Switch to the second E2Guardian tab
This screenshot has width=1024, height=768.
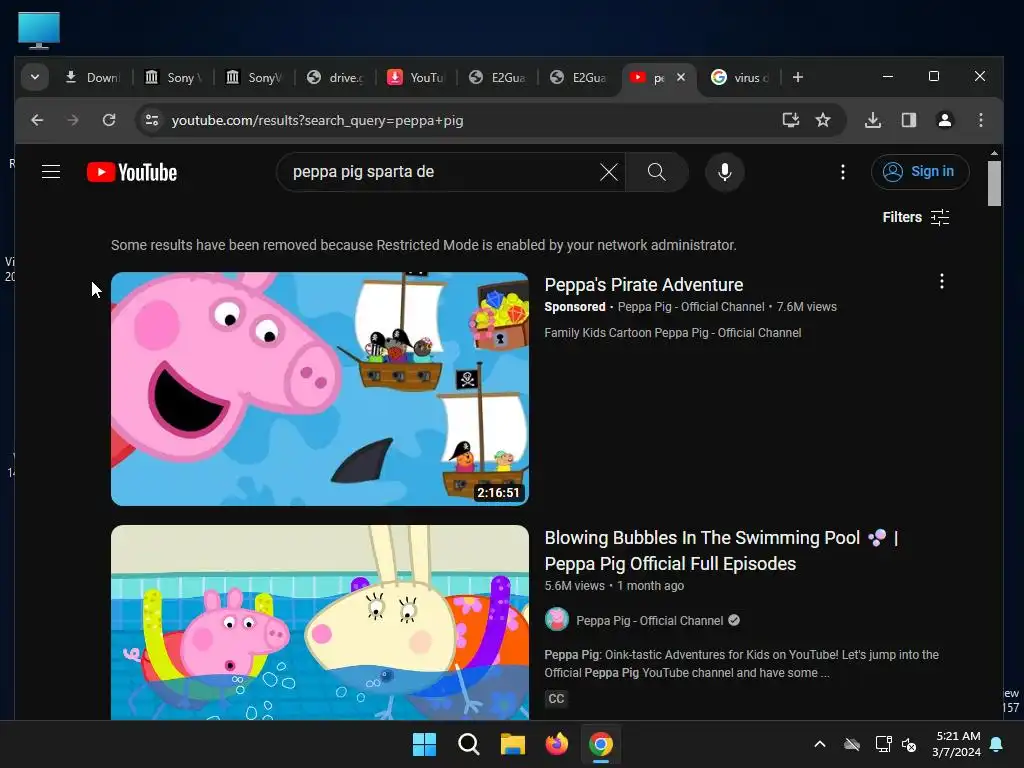point(577,78)
